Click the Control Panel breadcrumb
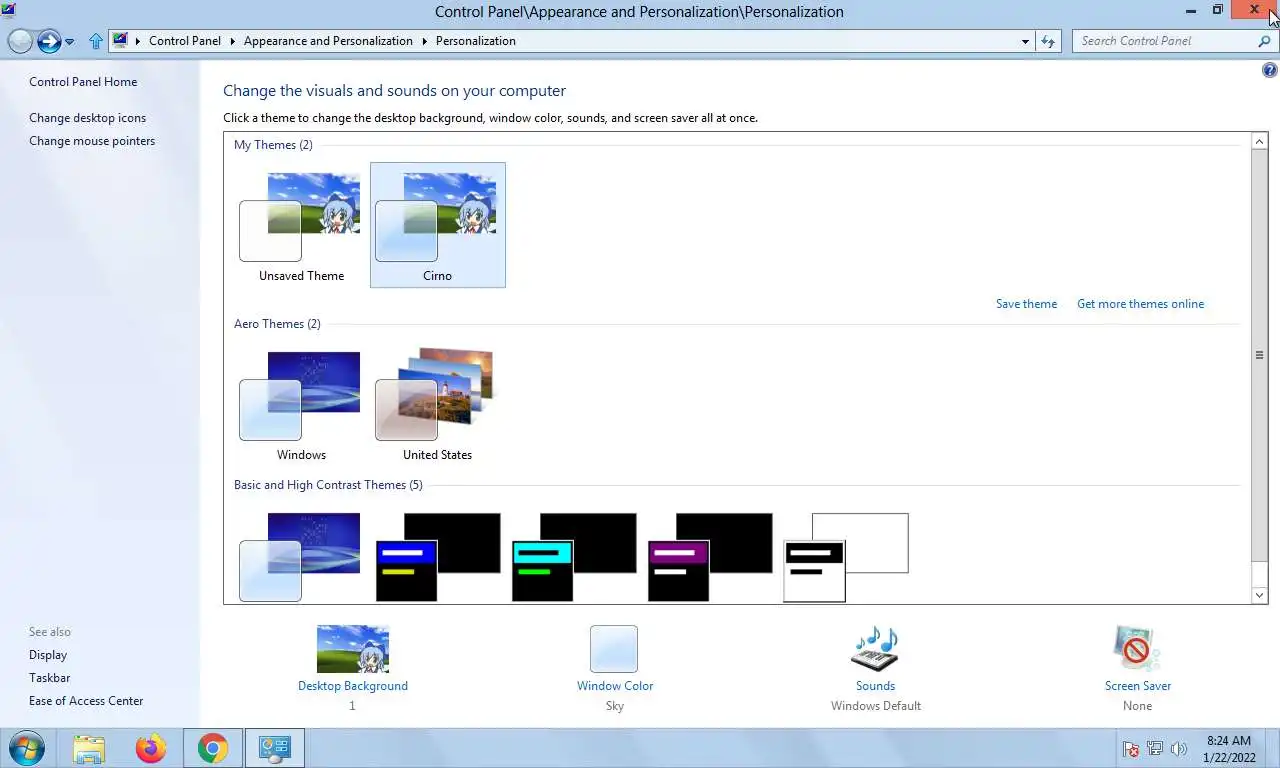Screen dimensions: 1280x768 pyautogui.click(x=185, y=41)
